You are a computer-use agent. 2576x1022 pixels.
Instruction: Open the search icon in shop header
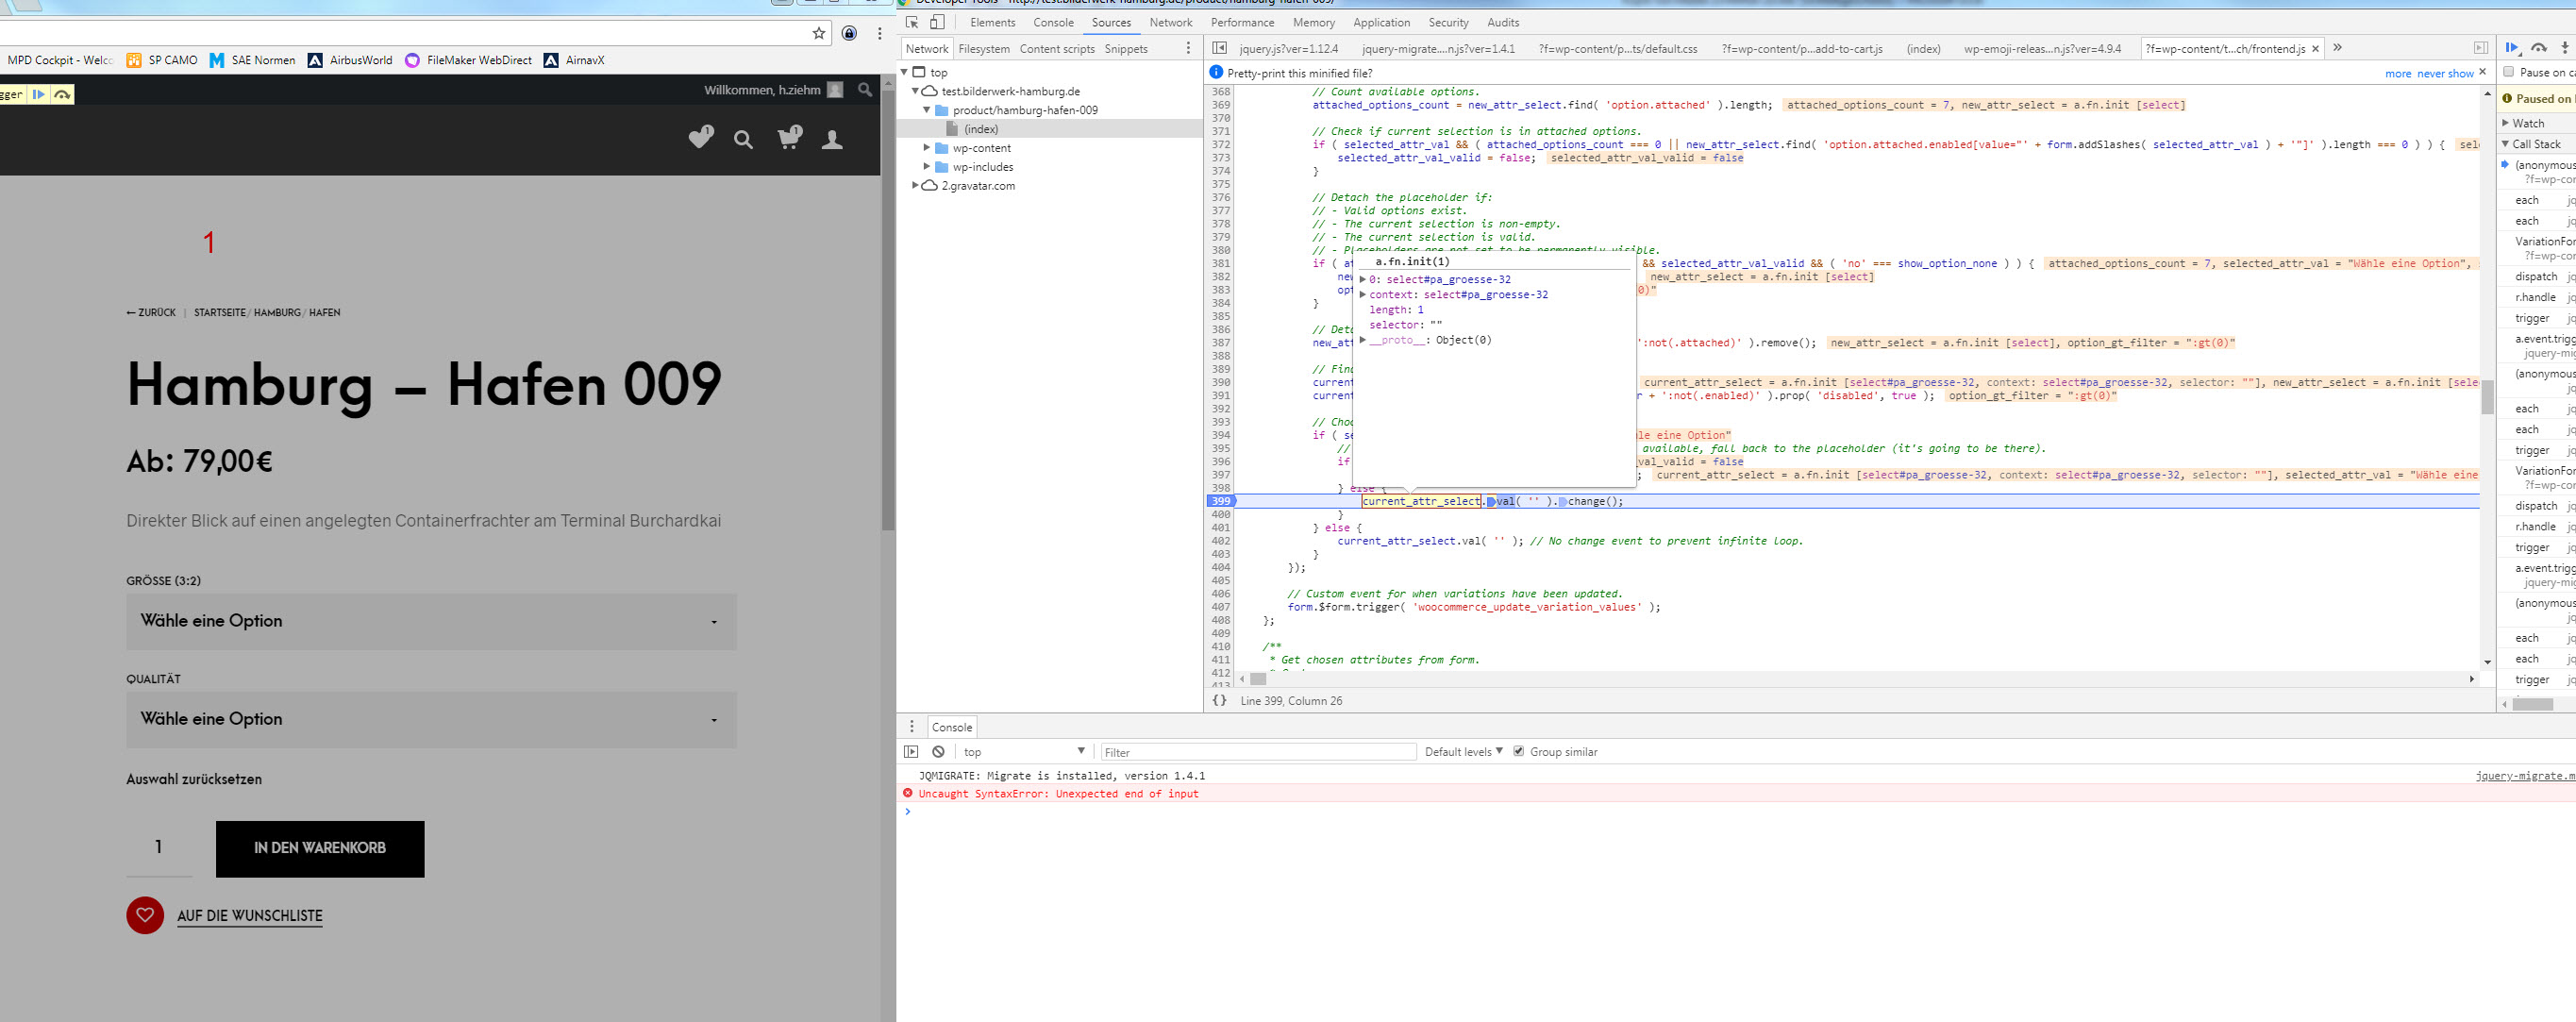[x=744, y=139]
